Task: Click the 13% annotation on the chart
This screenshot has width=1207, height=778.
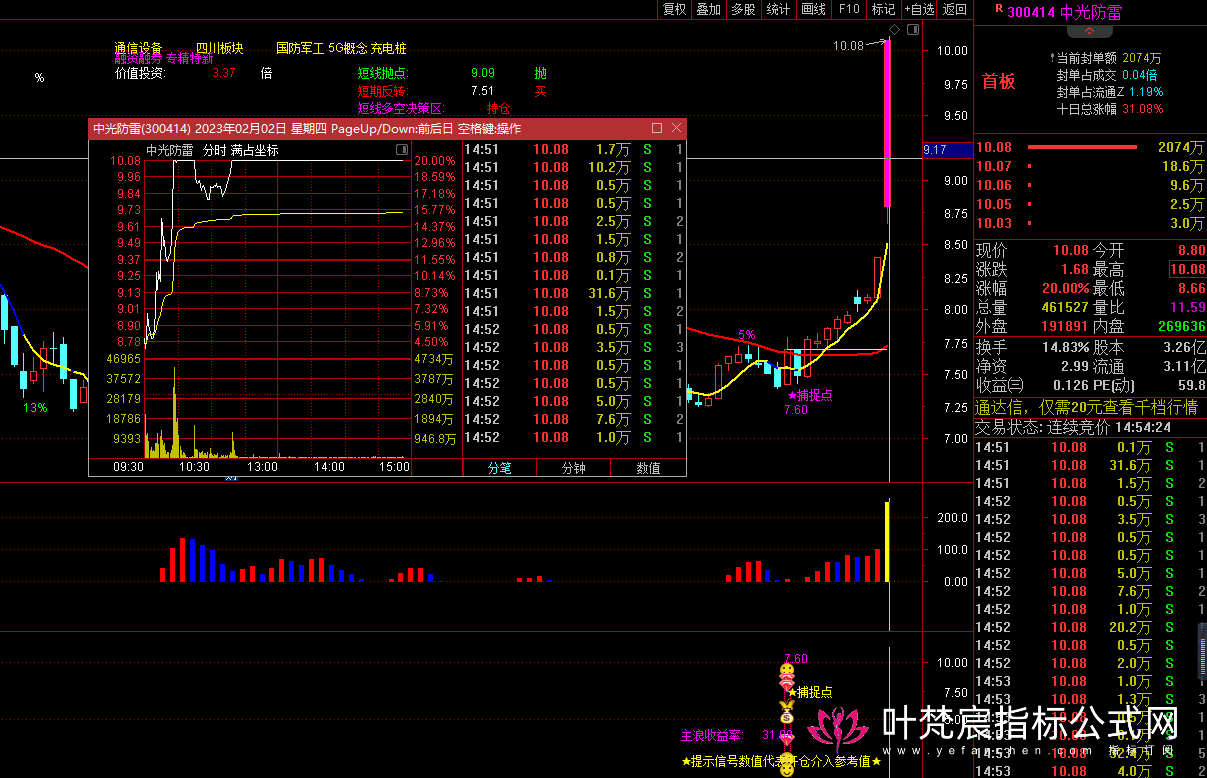Action: point(36,407)
